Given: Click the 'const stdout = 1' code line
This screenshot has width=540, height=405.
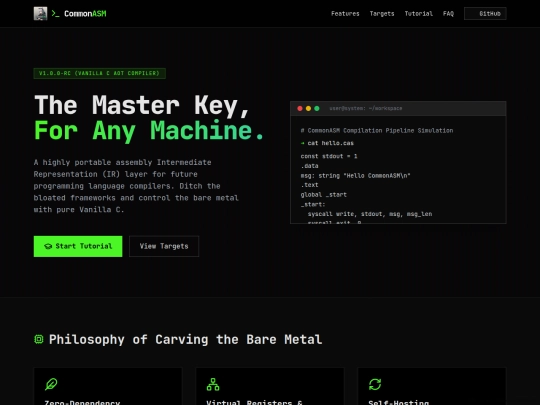Looking at the screenshot, I should coord(329,156).
